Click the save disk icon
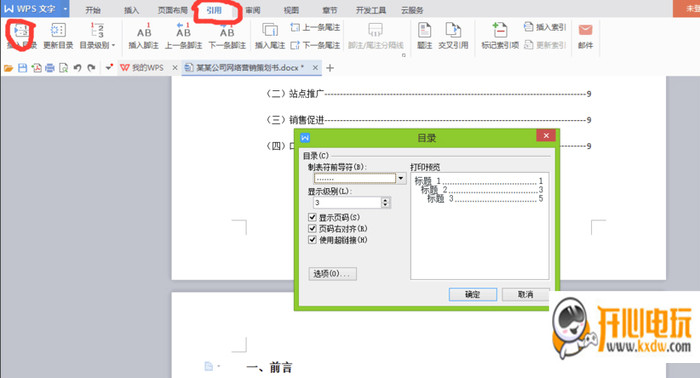Image resolution: width=700 pixels, height=378 pixels. point(23,68)
